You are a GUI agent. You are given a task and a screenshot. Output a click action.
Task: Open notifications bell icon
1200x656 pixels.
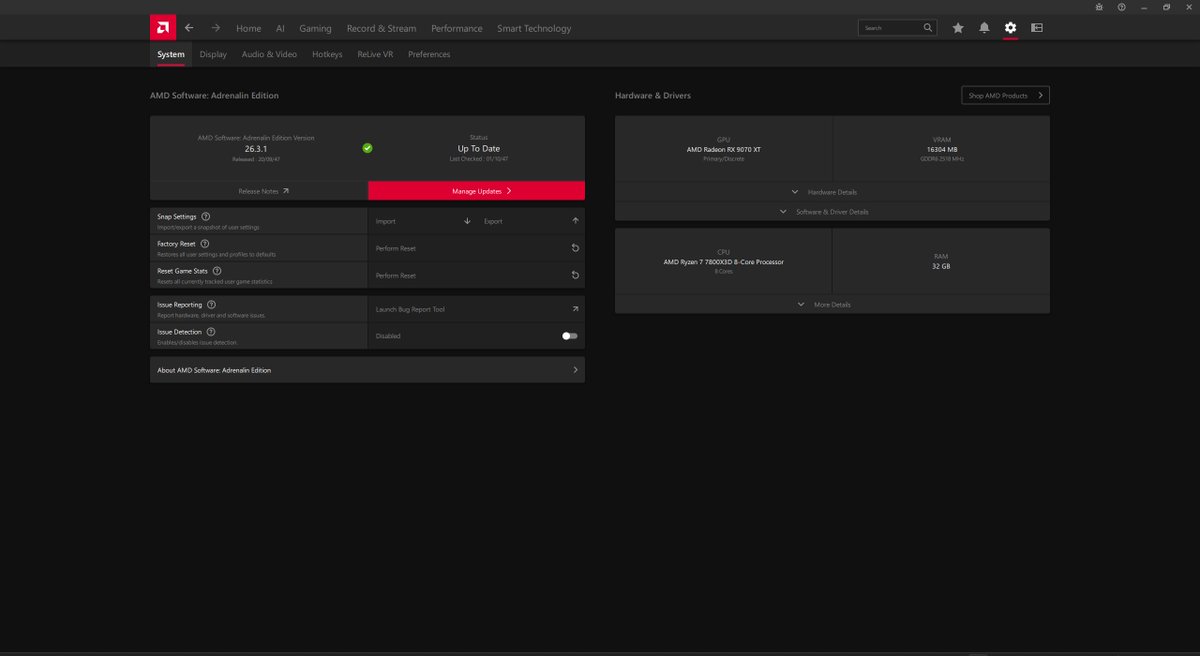pos(984,28)
